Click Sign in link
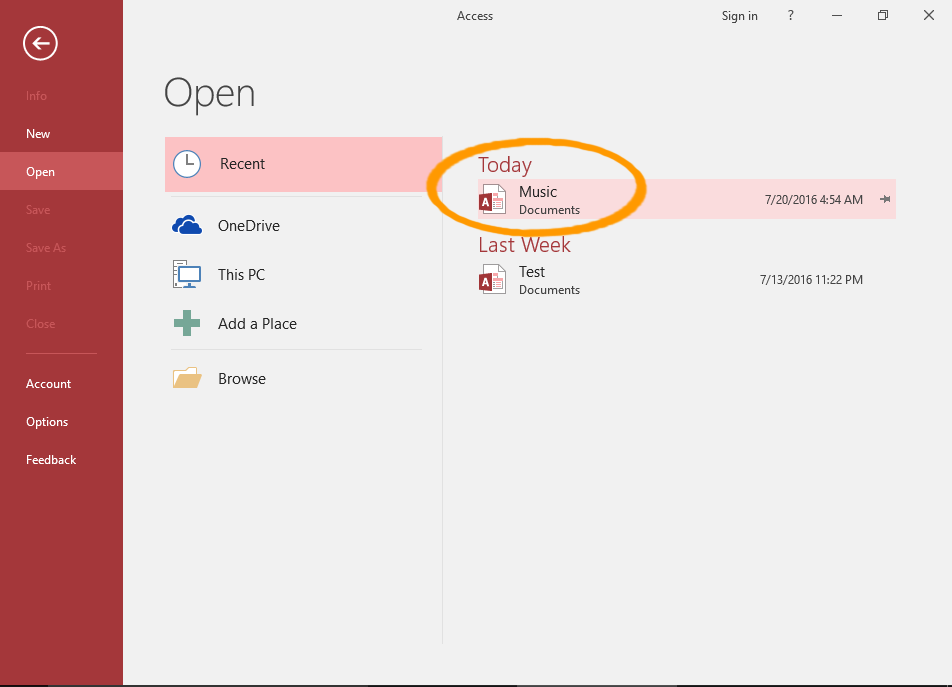Image resolution: width=952 pixels, height=687 pixels. (x=740, y=16)
